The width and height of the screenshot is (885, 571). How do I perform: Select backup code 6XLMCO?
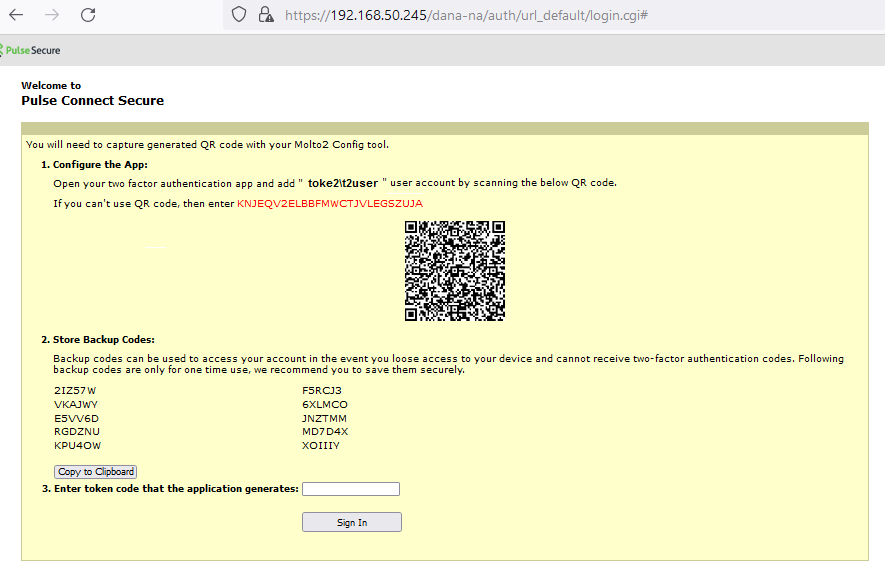325,405
